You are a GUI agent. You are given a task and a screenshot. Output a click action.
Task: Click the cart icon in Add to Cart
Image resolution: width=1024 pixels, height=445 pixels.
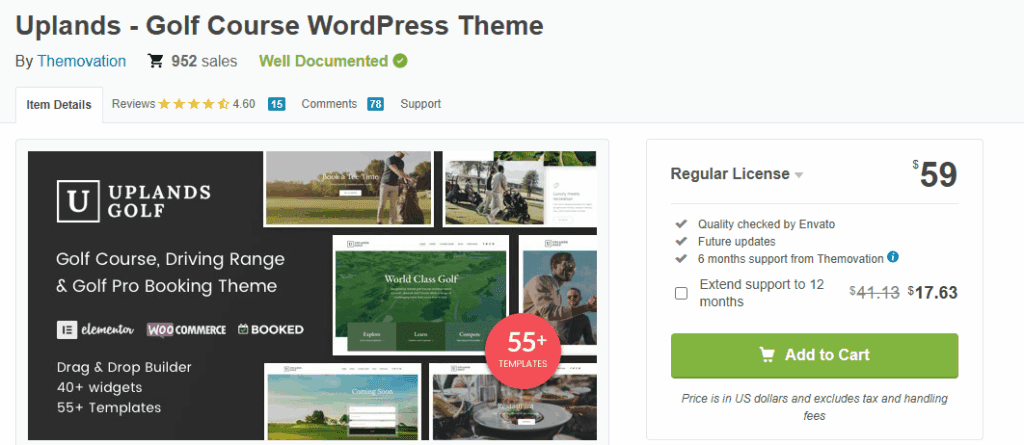[767, 355]
